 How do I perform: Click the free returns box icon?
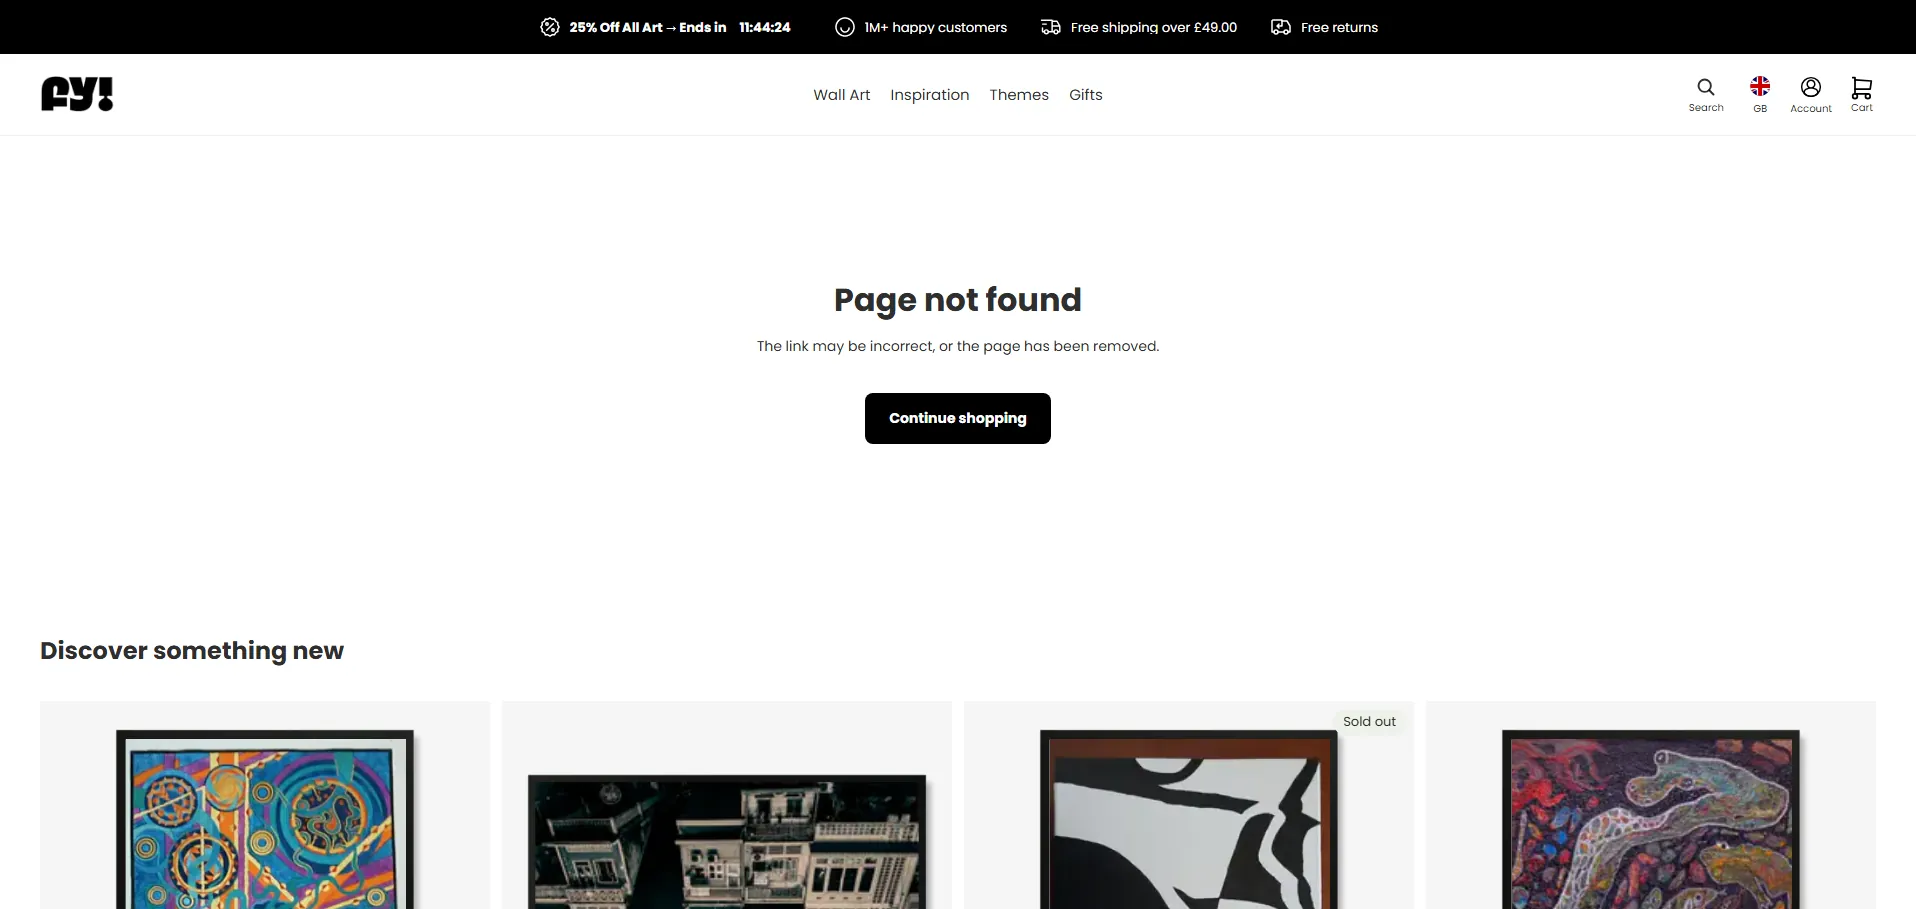coord(1281,27)
